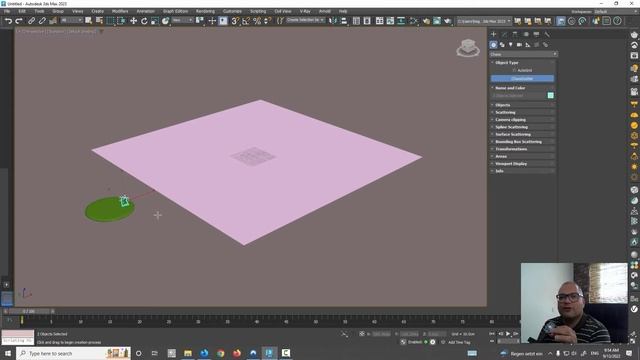Open the Customize menu
This screenshot has height=360, width=640.
click(x=232, y=11)
